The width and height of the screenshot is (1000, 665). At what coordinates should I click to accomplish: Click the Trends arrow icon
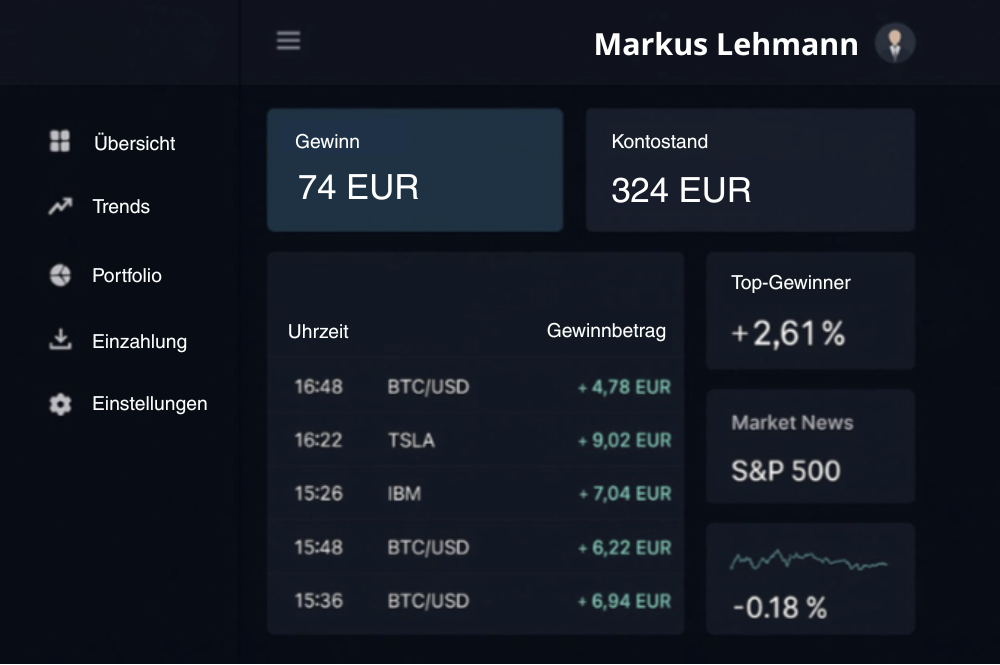[60, 207]
